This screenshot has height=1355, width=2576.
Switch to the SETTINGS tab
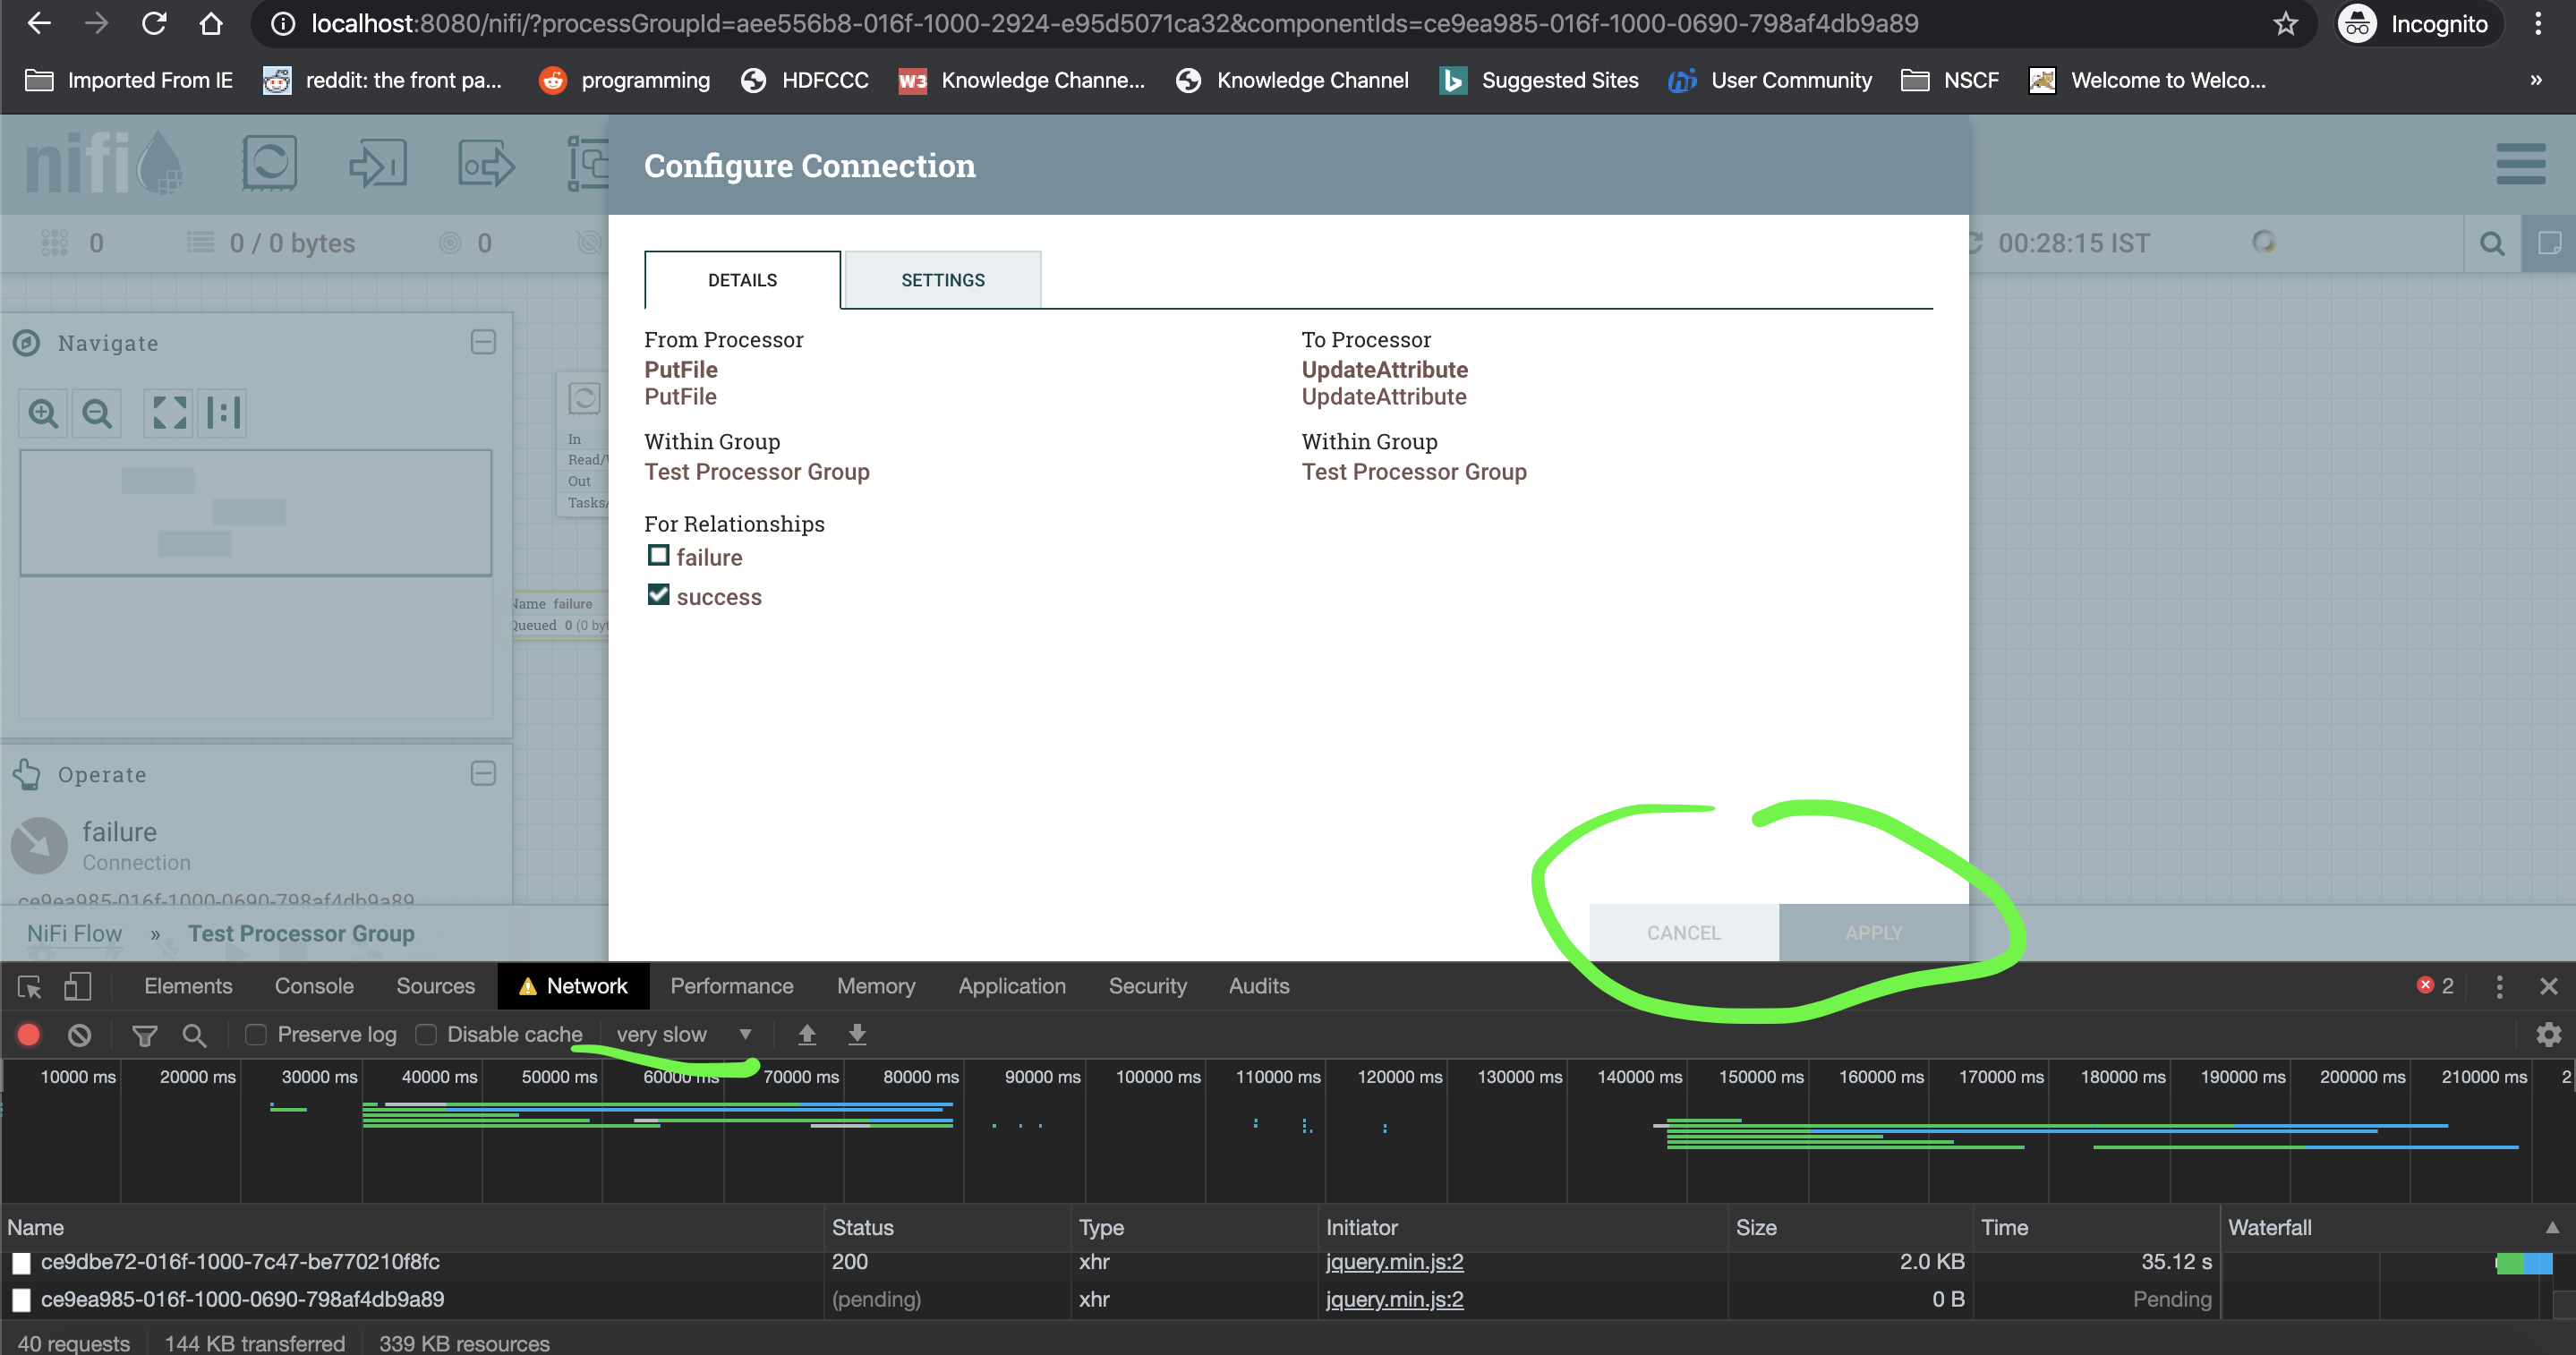coord(942,280)
